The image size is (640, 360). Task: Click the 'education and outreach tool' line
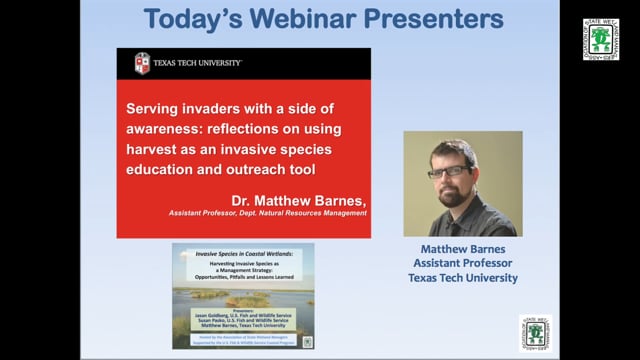(x=220, y=169)
